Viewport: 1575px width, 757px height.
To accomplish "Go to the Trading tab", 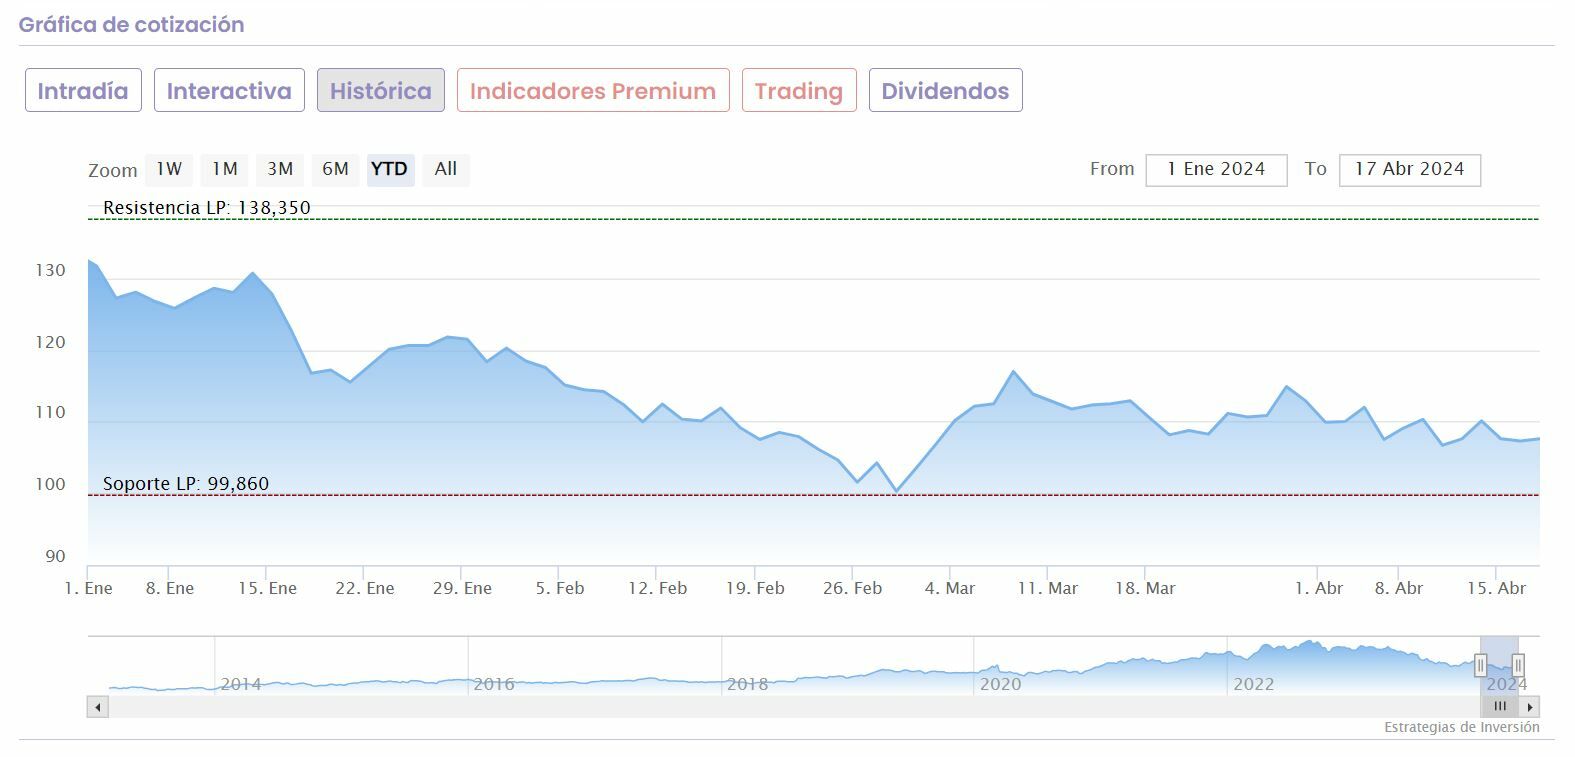I will coord(799,91).
